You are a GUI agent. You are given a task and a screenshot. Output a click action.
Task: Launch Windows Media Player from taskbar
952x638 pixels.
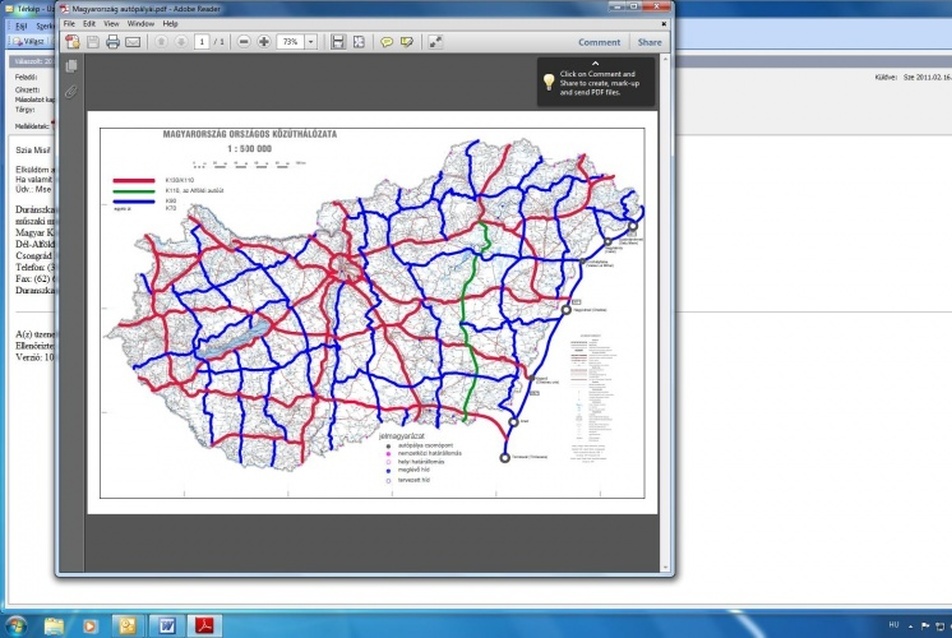point(90,625)
